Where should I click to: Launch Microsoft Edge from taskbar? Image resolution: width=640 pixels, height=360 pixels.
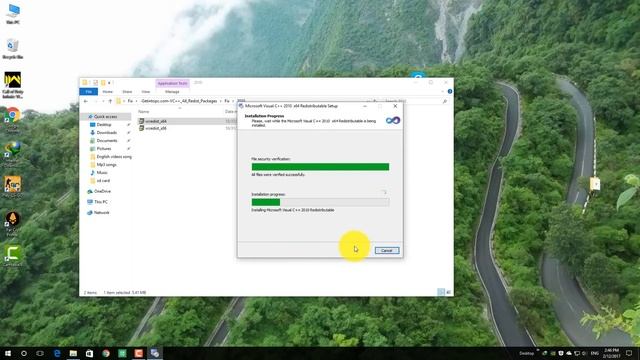pyautogui.click(x=57, y=353)
